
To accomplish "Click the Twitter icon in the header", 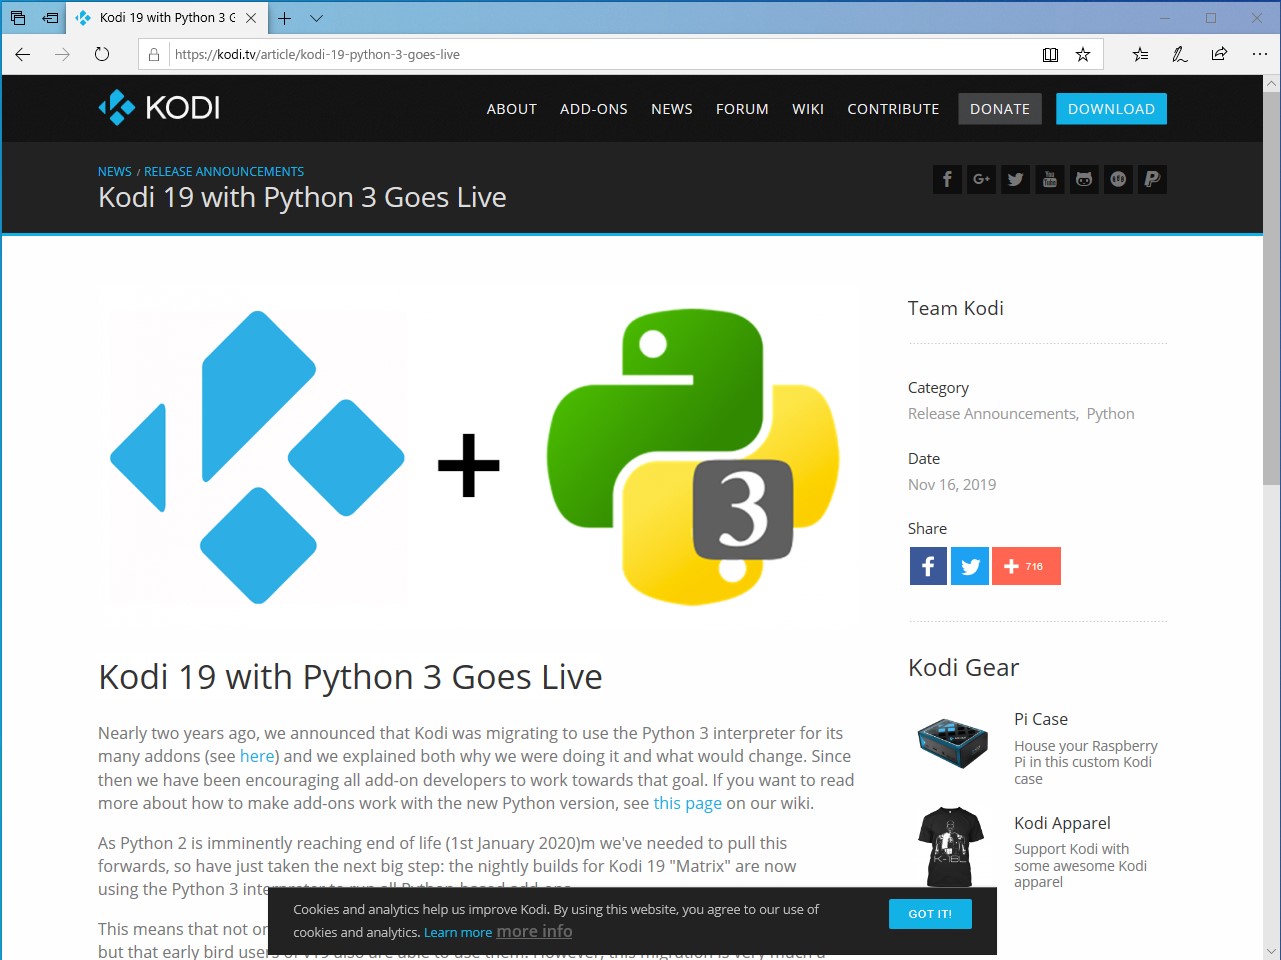I will [x=1015, y=179].
